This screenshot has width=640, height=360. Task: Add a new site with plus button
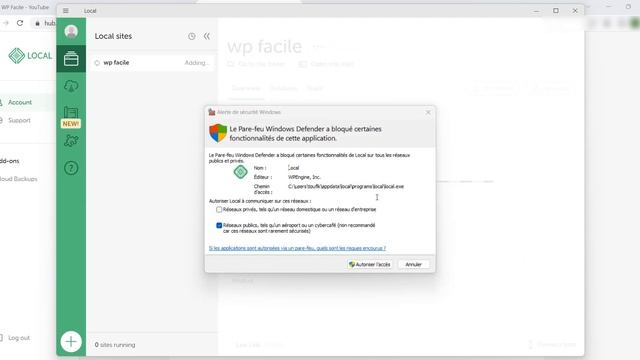71,341
